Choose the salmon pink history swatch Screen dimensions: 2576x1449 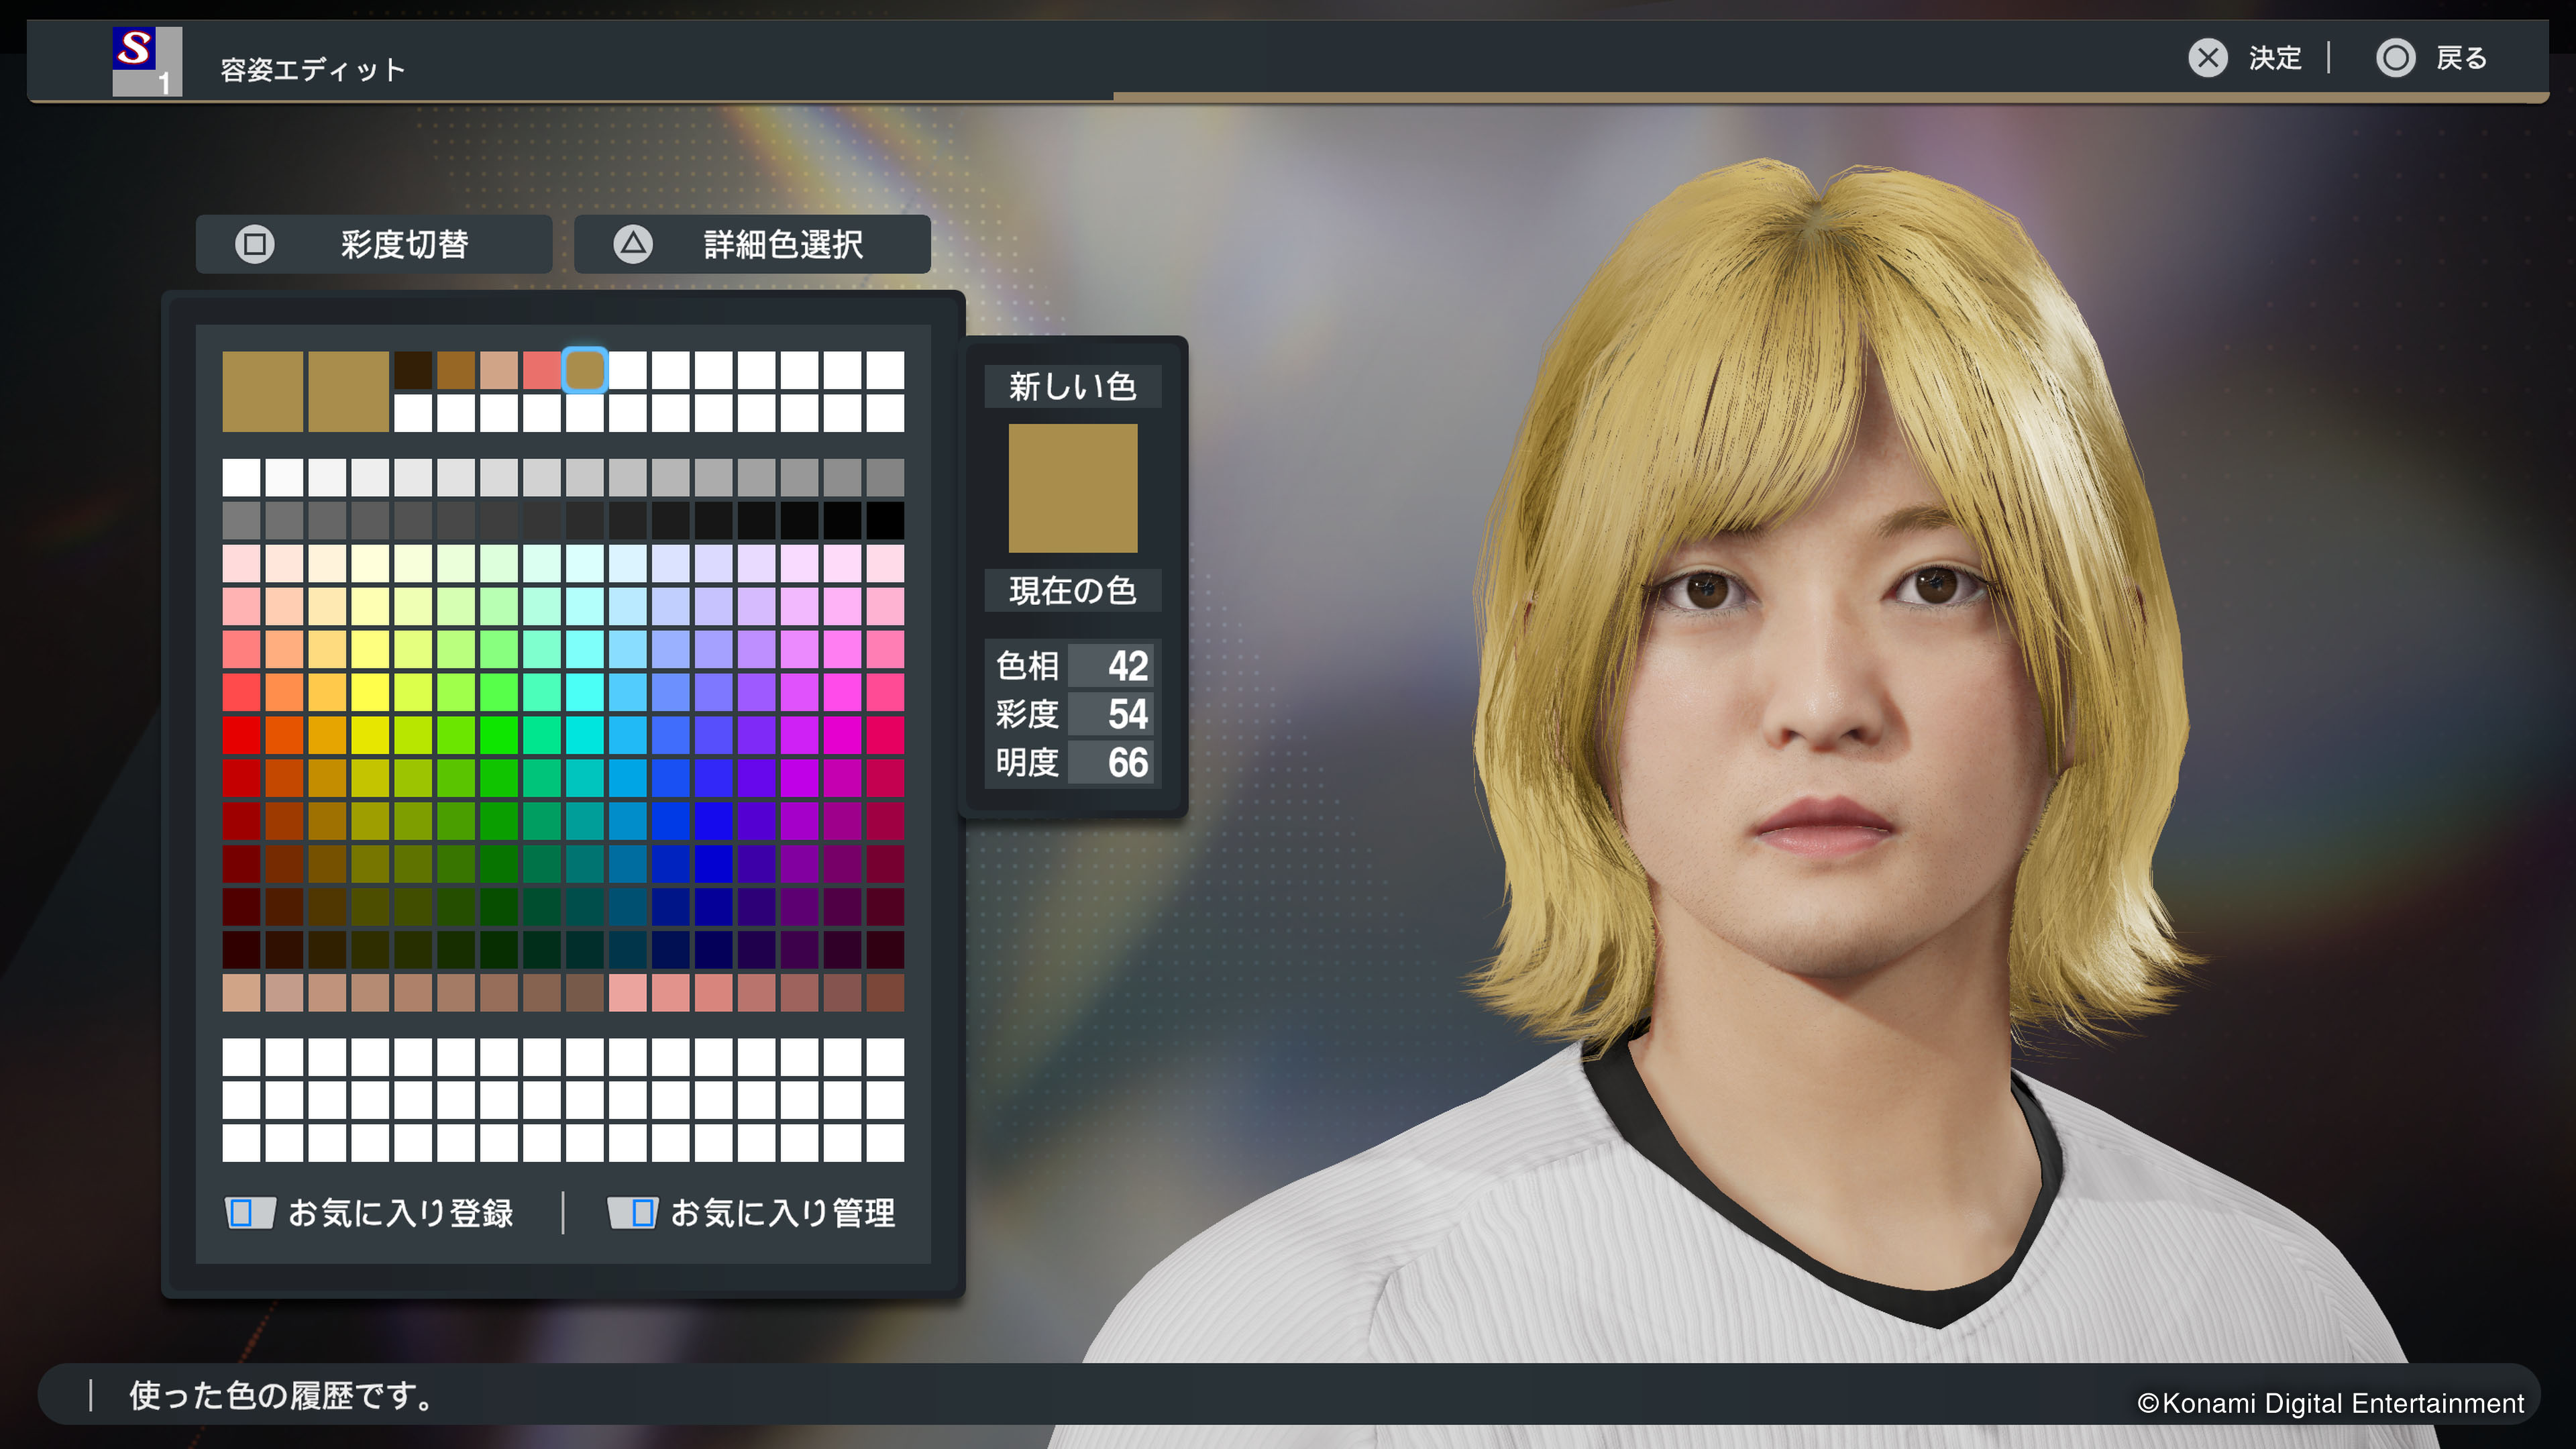click(x=542, y=370)
